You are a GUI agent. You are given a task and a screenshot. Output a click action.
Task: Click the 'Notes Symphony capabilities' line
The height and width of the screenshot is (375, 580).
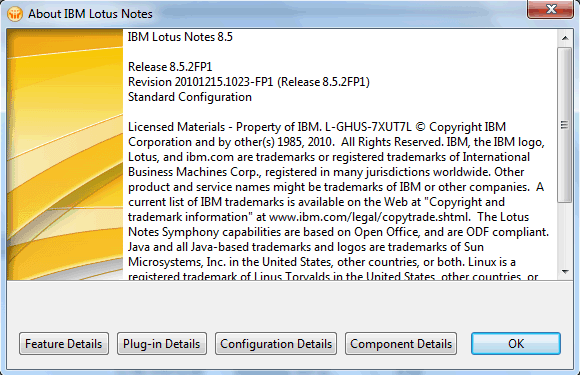coord(338,232)
